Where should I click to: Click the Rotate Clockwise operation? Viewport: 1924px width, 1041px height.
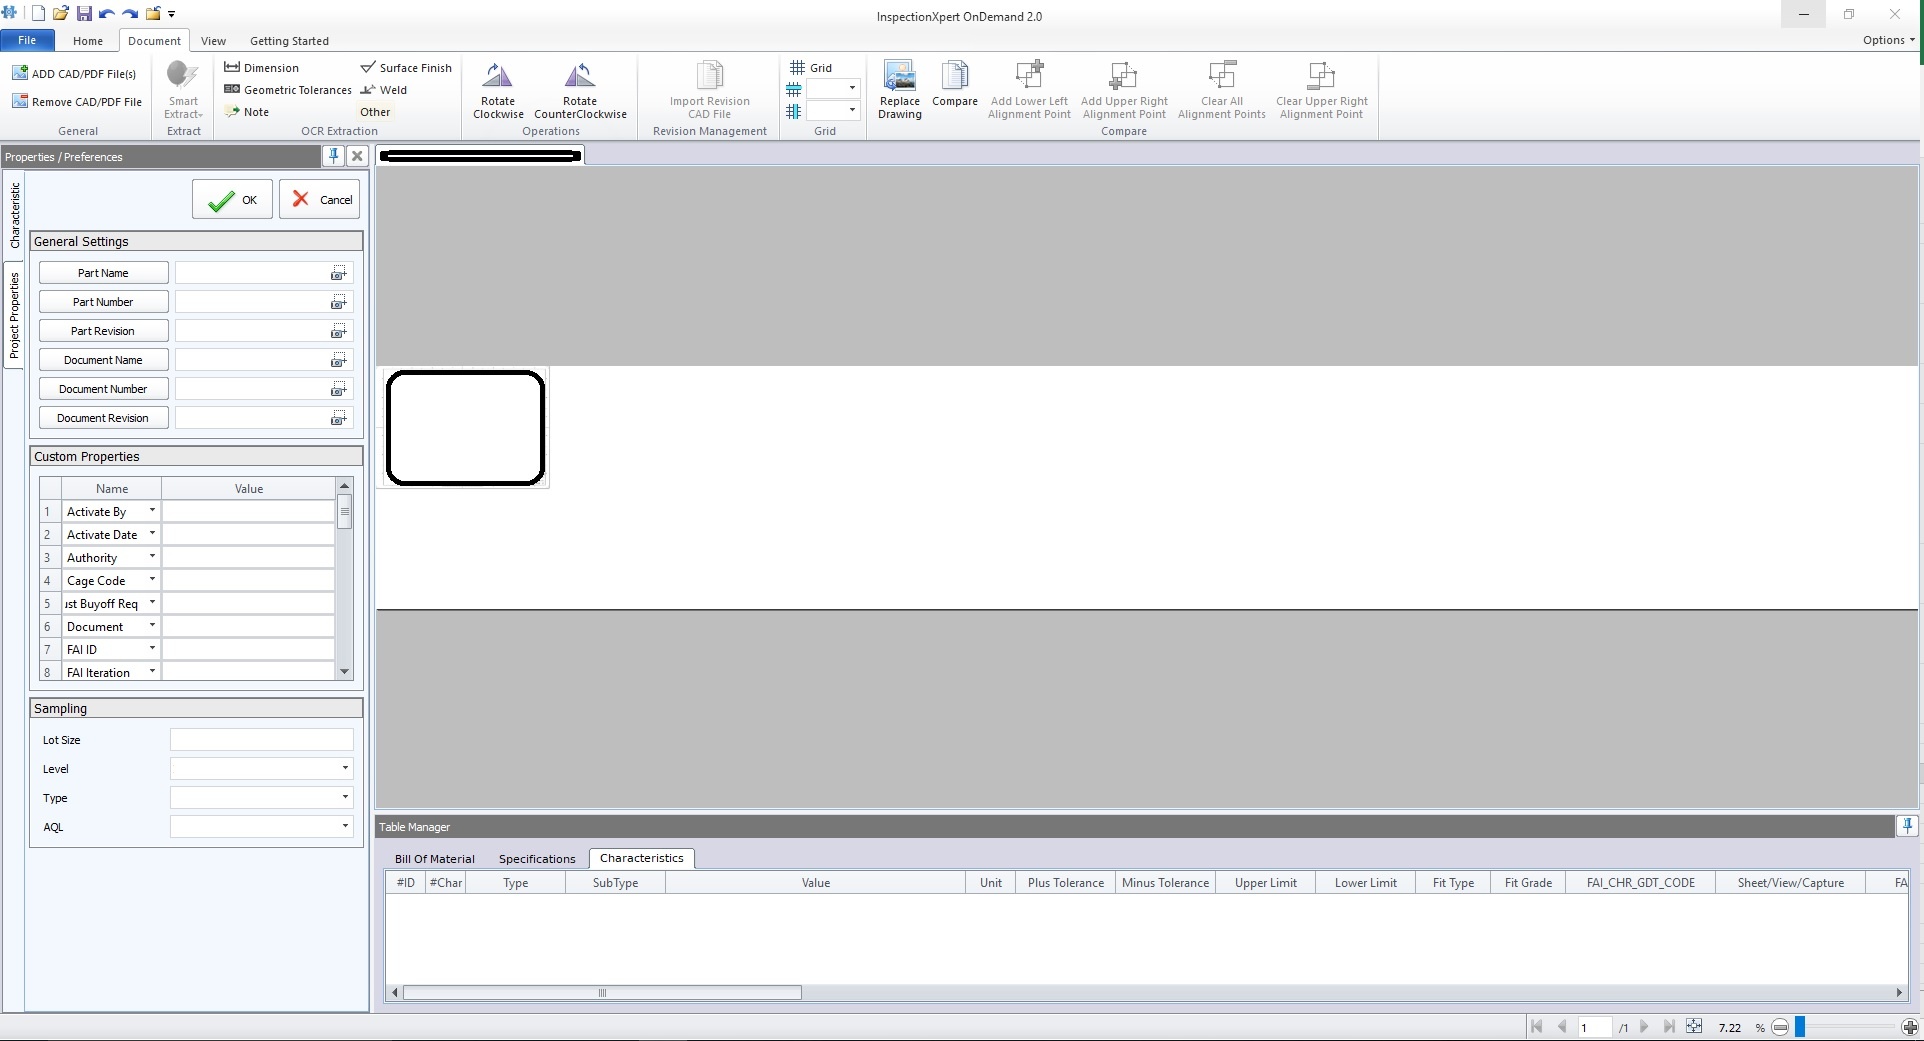point(497,90)
